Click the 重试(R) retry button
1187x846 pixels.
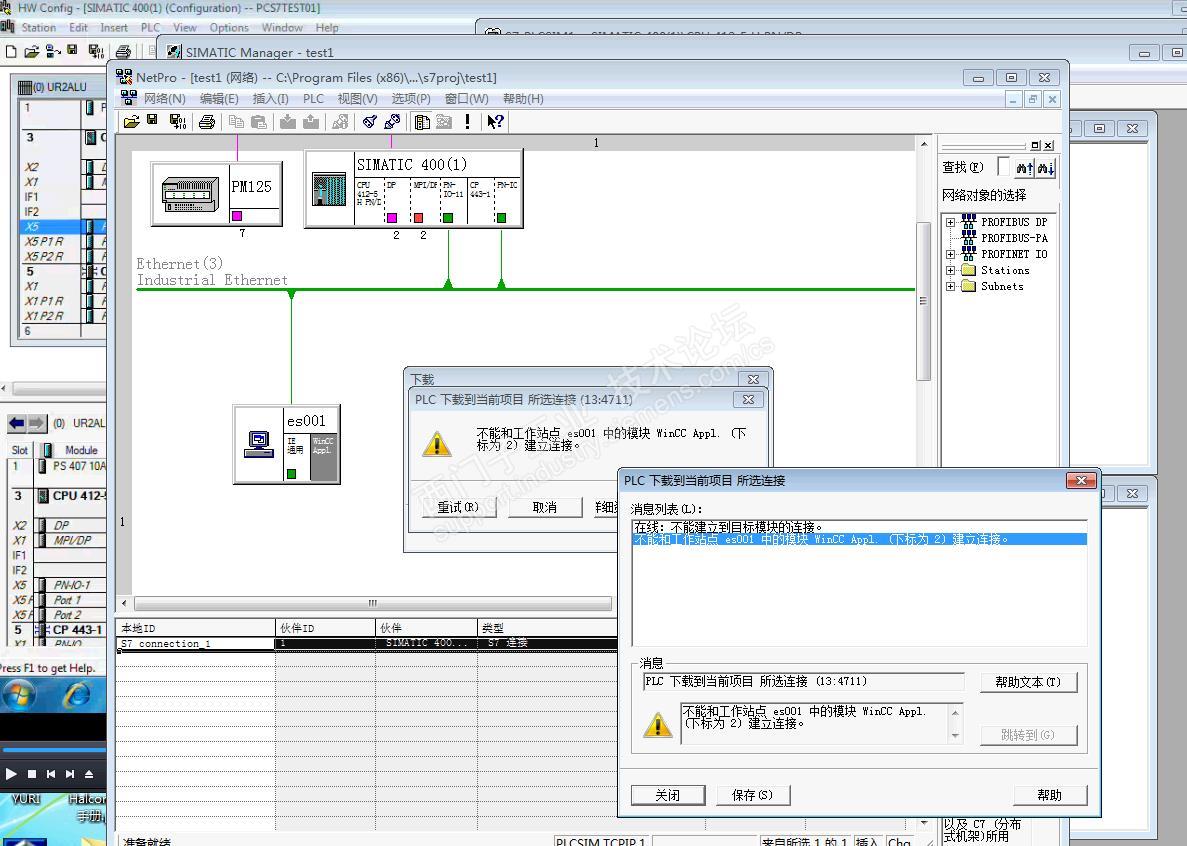coord(458,507)
